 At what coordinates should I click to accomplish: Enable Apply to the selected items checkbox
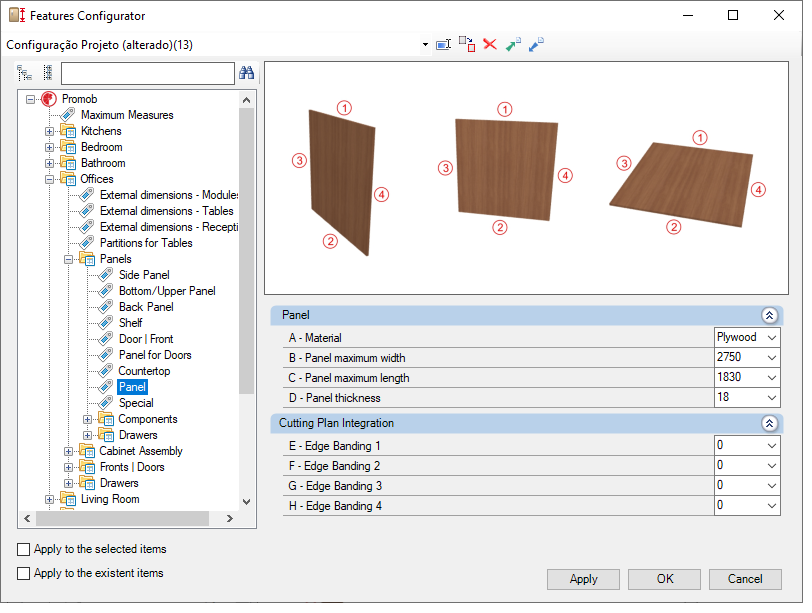point(23,549)
